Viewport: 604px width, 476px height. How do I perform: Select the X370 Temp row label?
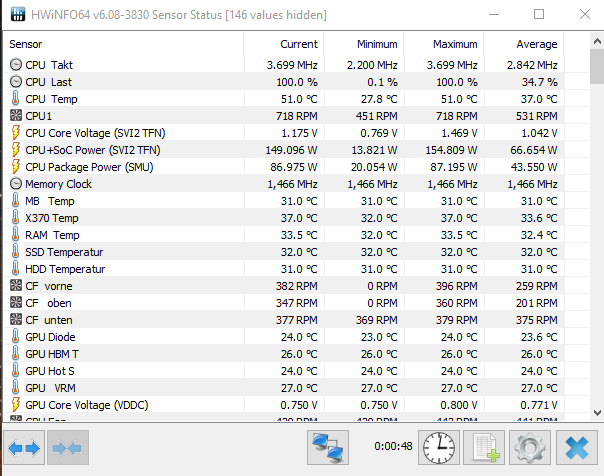[x=52, y=218]
